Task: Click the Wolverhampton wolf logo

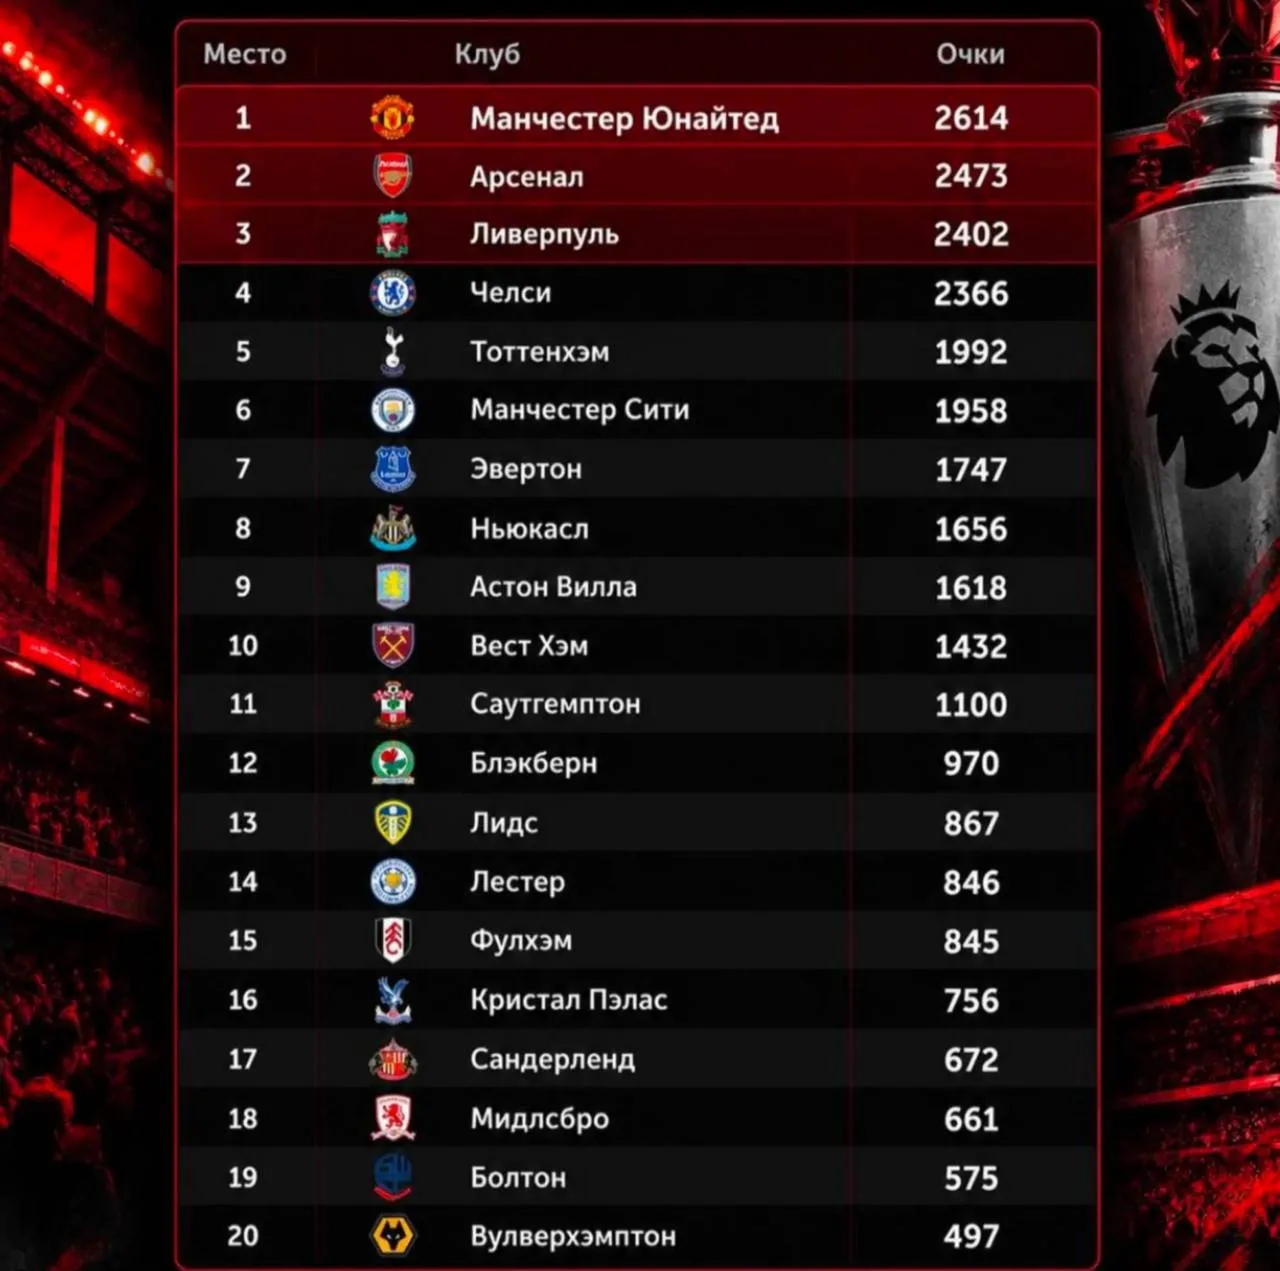Action: pos(392,1236)
